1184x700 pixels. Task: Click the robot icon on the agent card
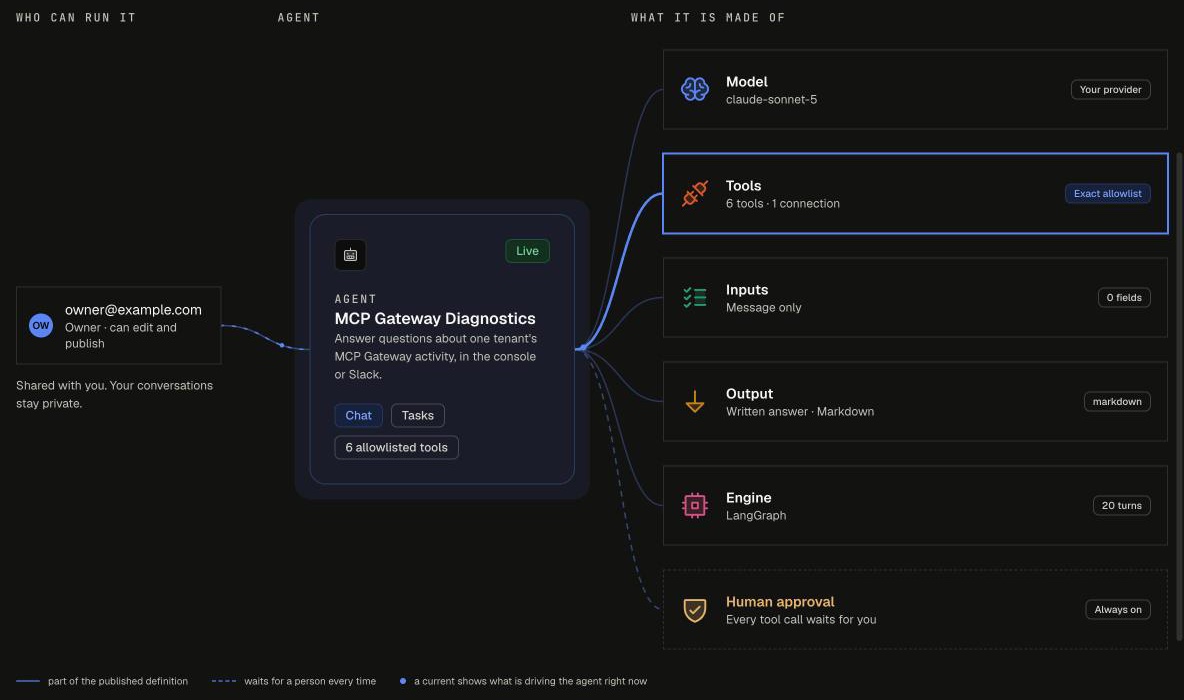pos(350,254)
